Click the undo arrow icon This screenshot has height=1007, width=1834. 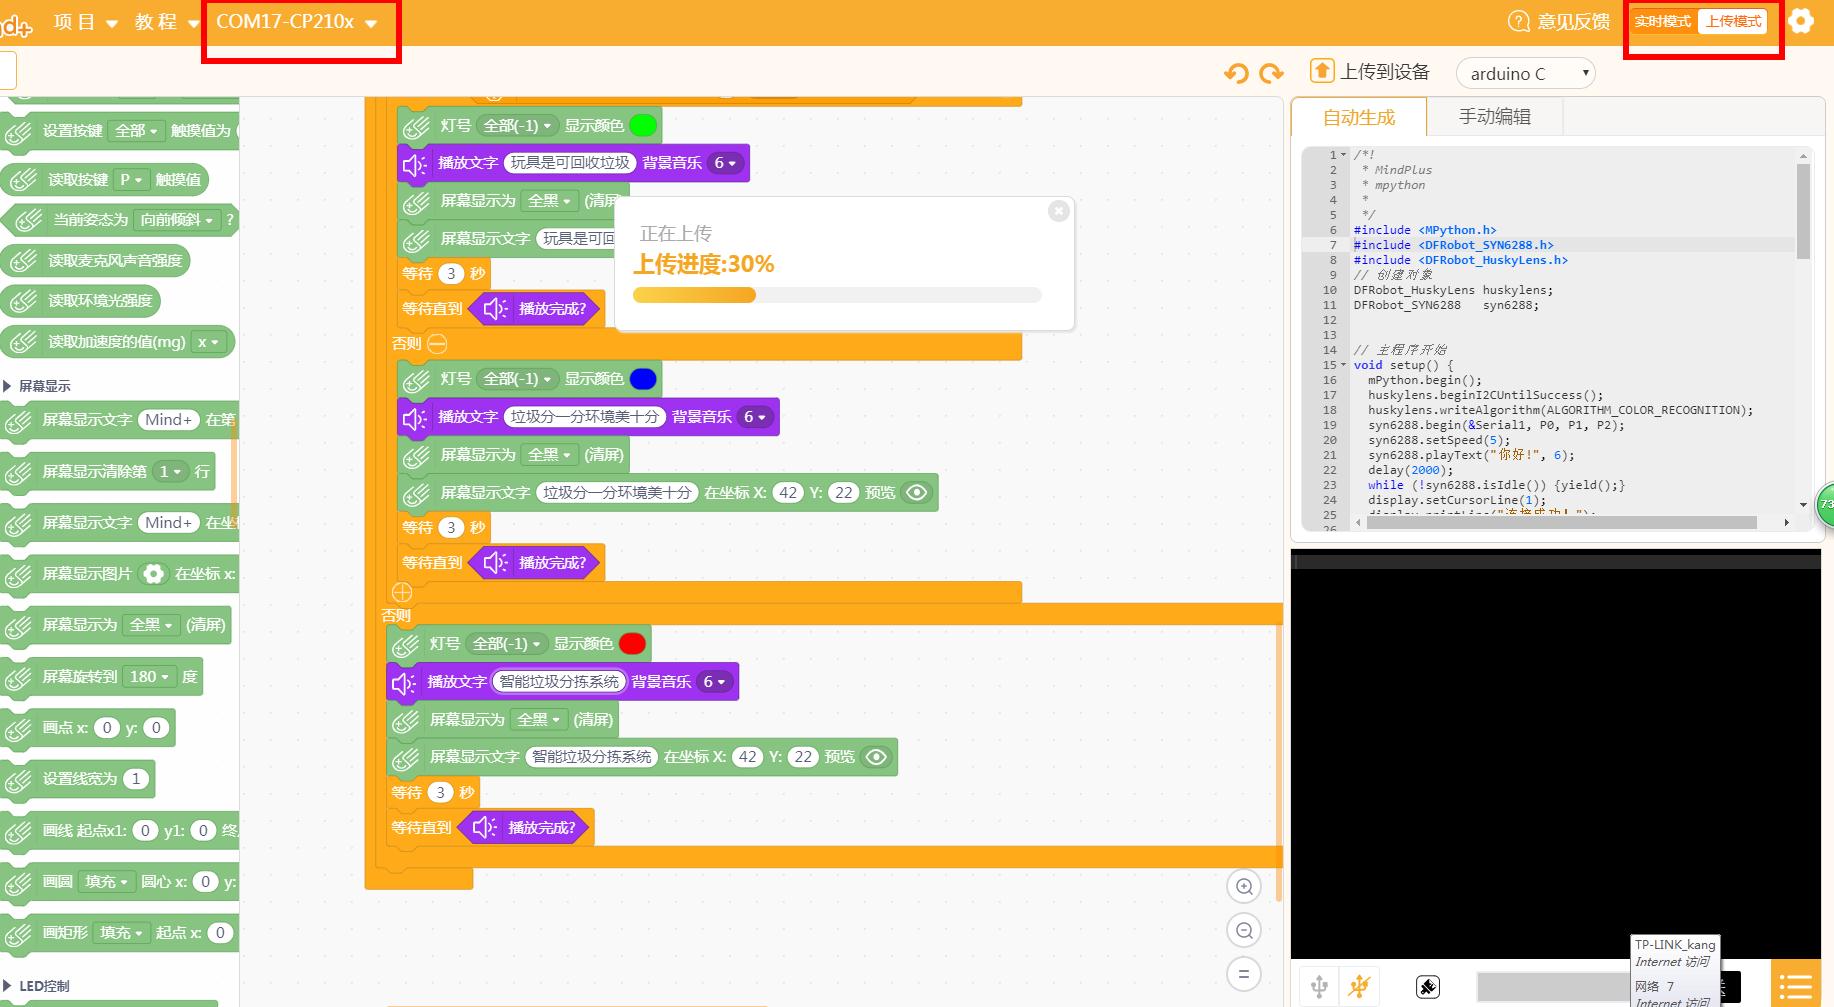[x=1236, y=73]
